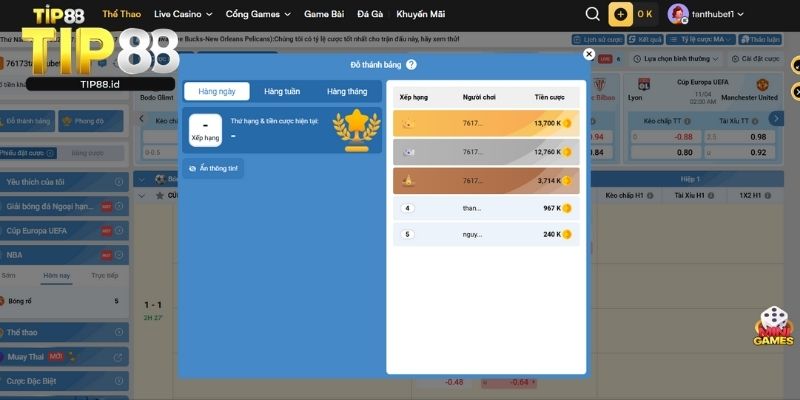Switch to the Hàng tháng tab
Image resolution: width=800 pixels, height=400 pixels.
347,91
